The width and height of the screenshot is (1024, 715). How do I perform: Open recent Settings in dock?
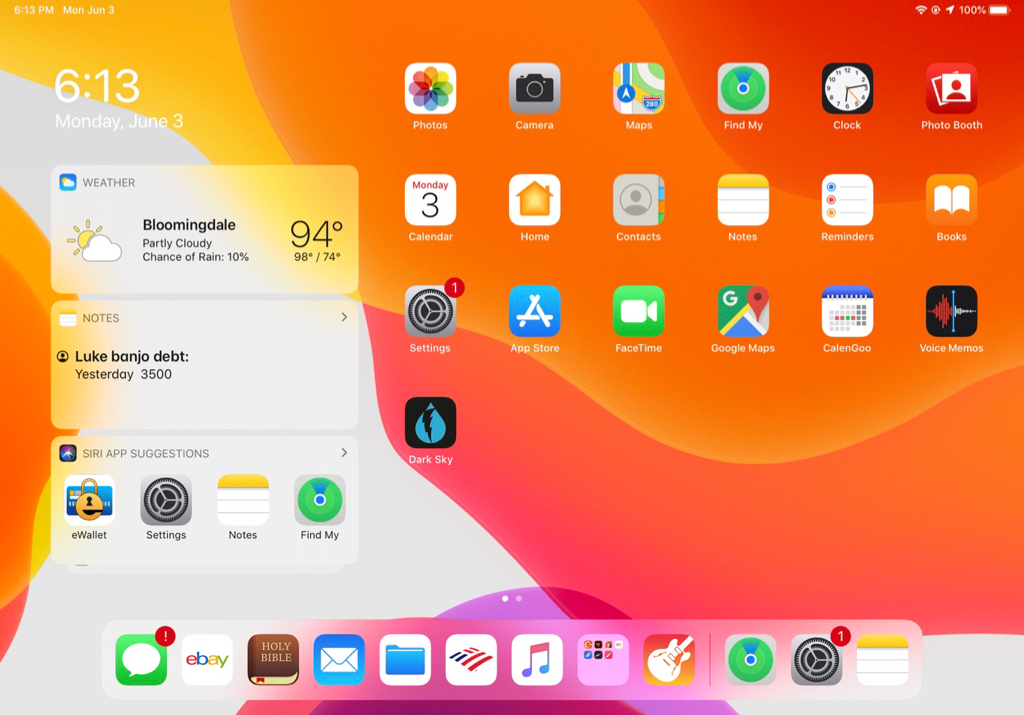point(816,659)
